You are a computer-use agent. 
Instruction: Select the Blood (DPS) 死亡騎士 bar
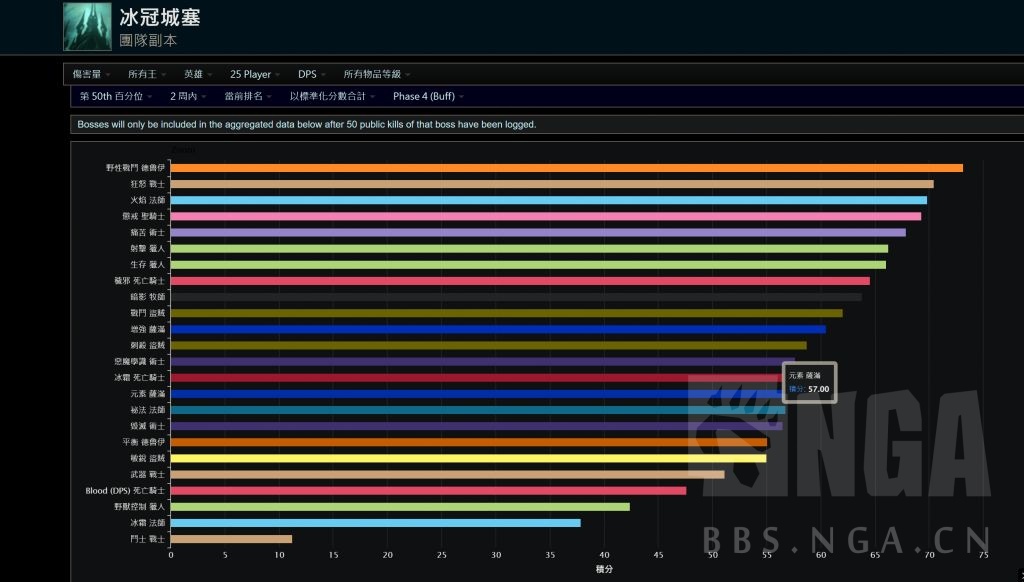(x=428, y=491)
